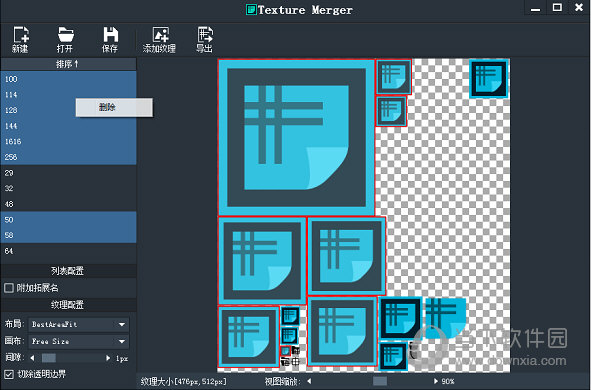Select list row 50
The image size is (591, 390).
[x=68, y=219]
